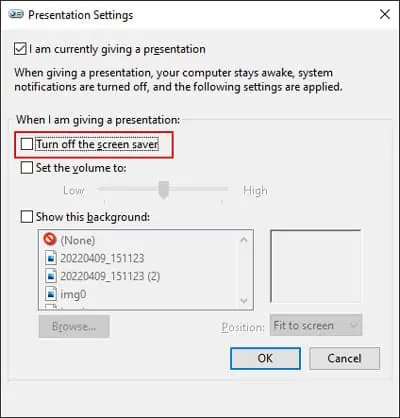Click the background list scroll down arrow
Screen dimensions: 400x418
[x=244, y=301]
